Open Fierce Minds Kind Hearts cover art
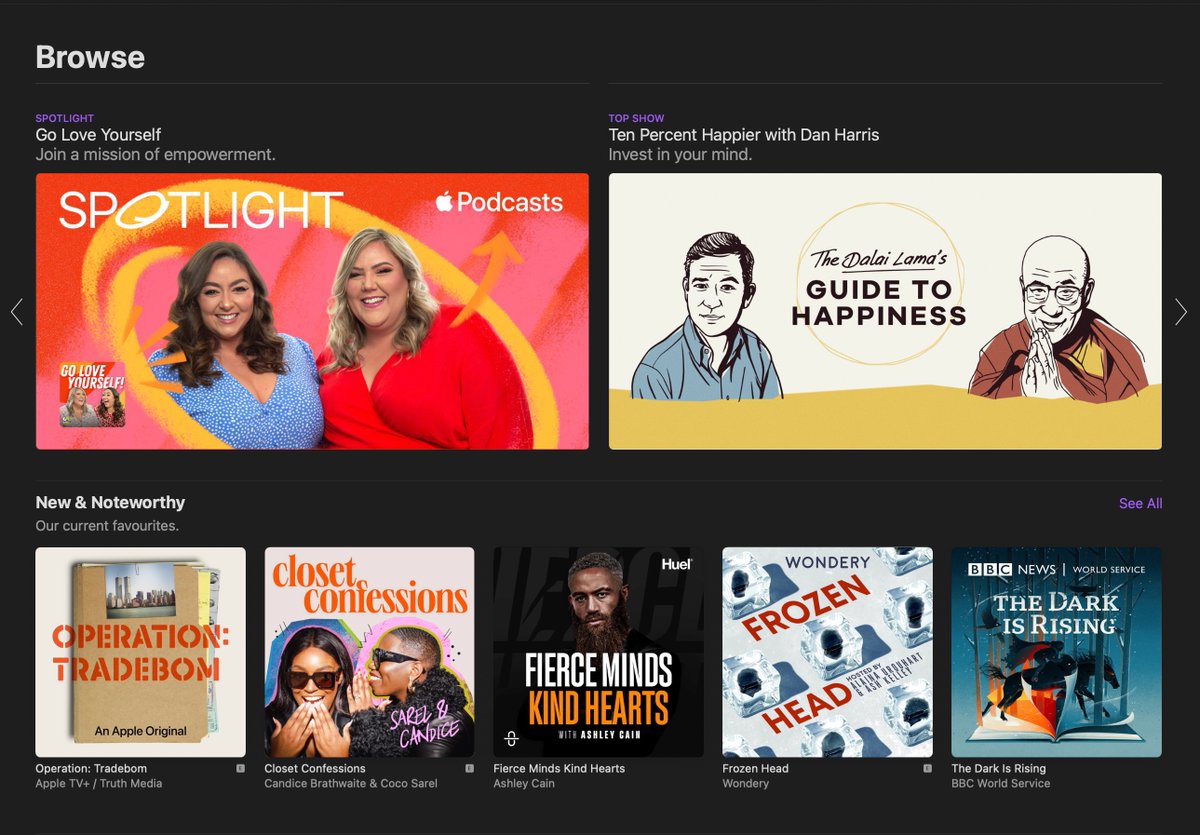 (x=598, y=652)
